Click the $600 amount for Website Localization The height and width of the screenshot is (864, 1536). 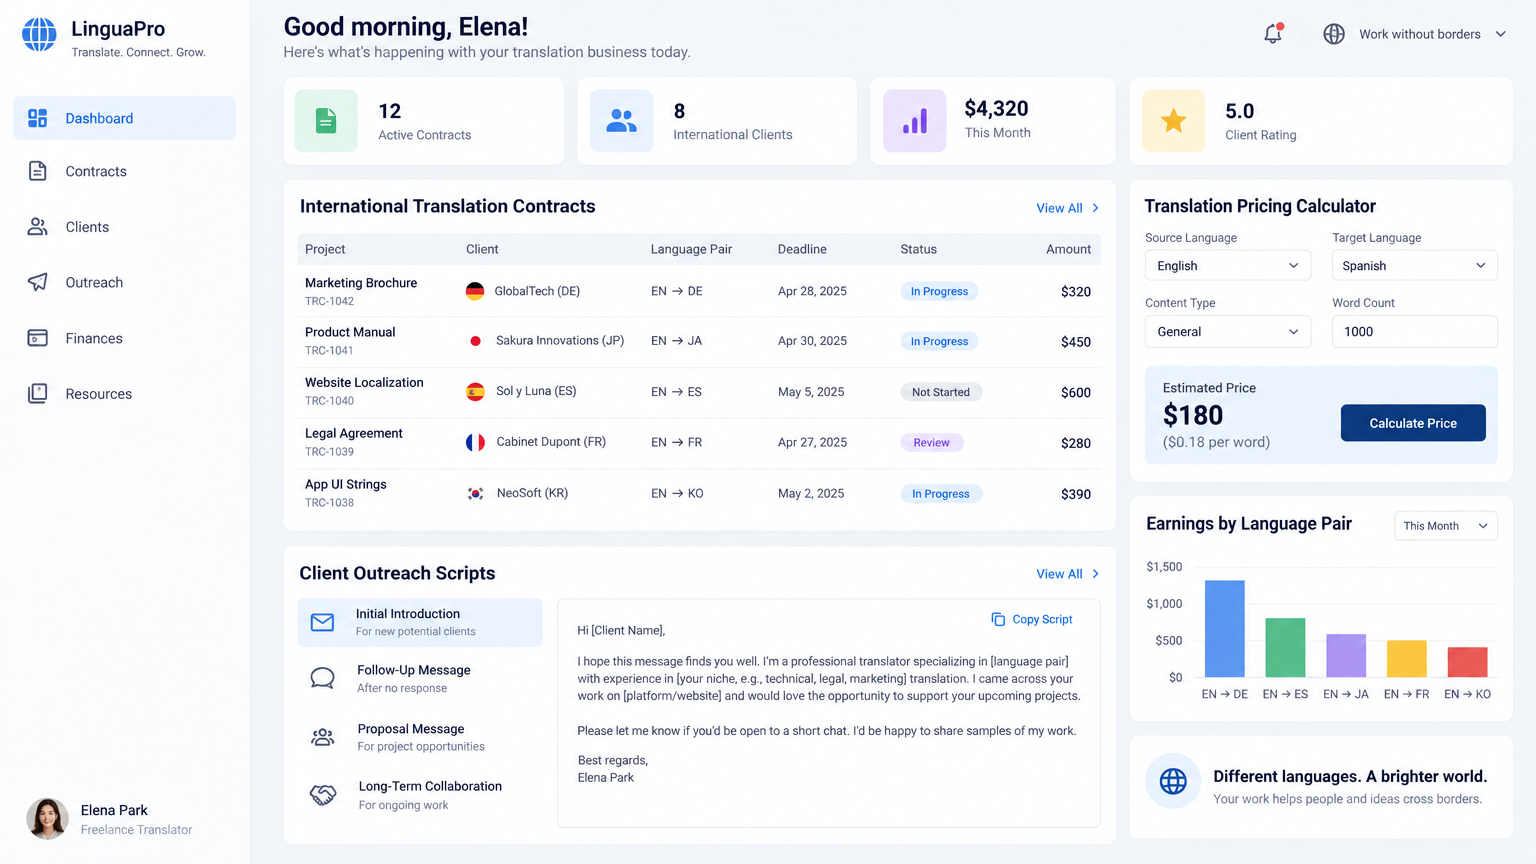[x=1076, y=393]
